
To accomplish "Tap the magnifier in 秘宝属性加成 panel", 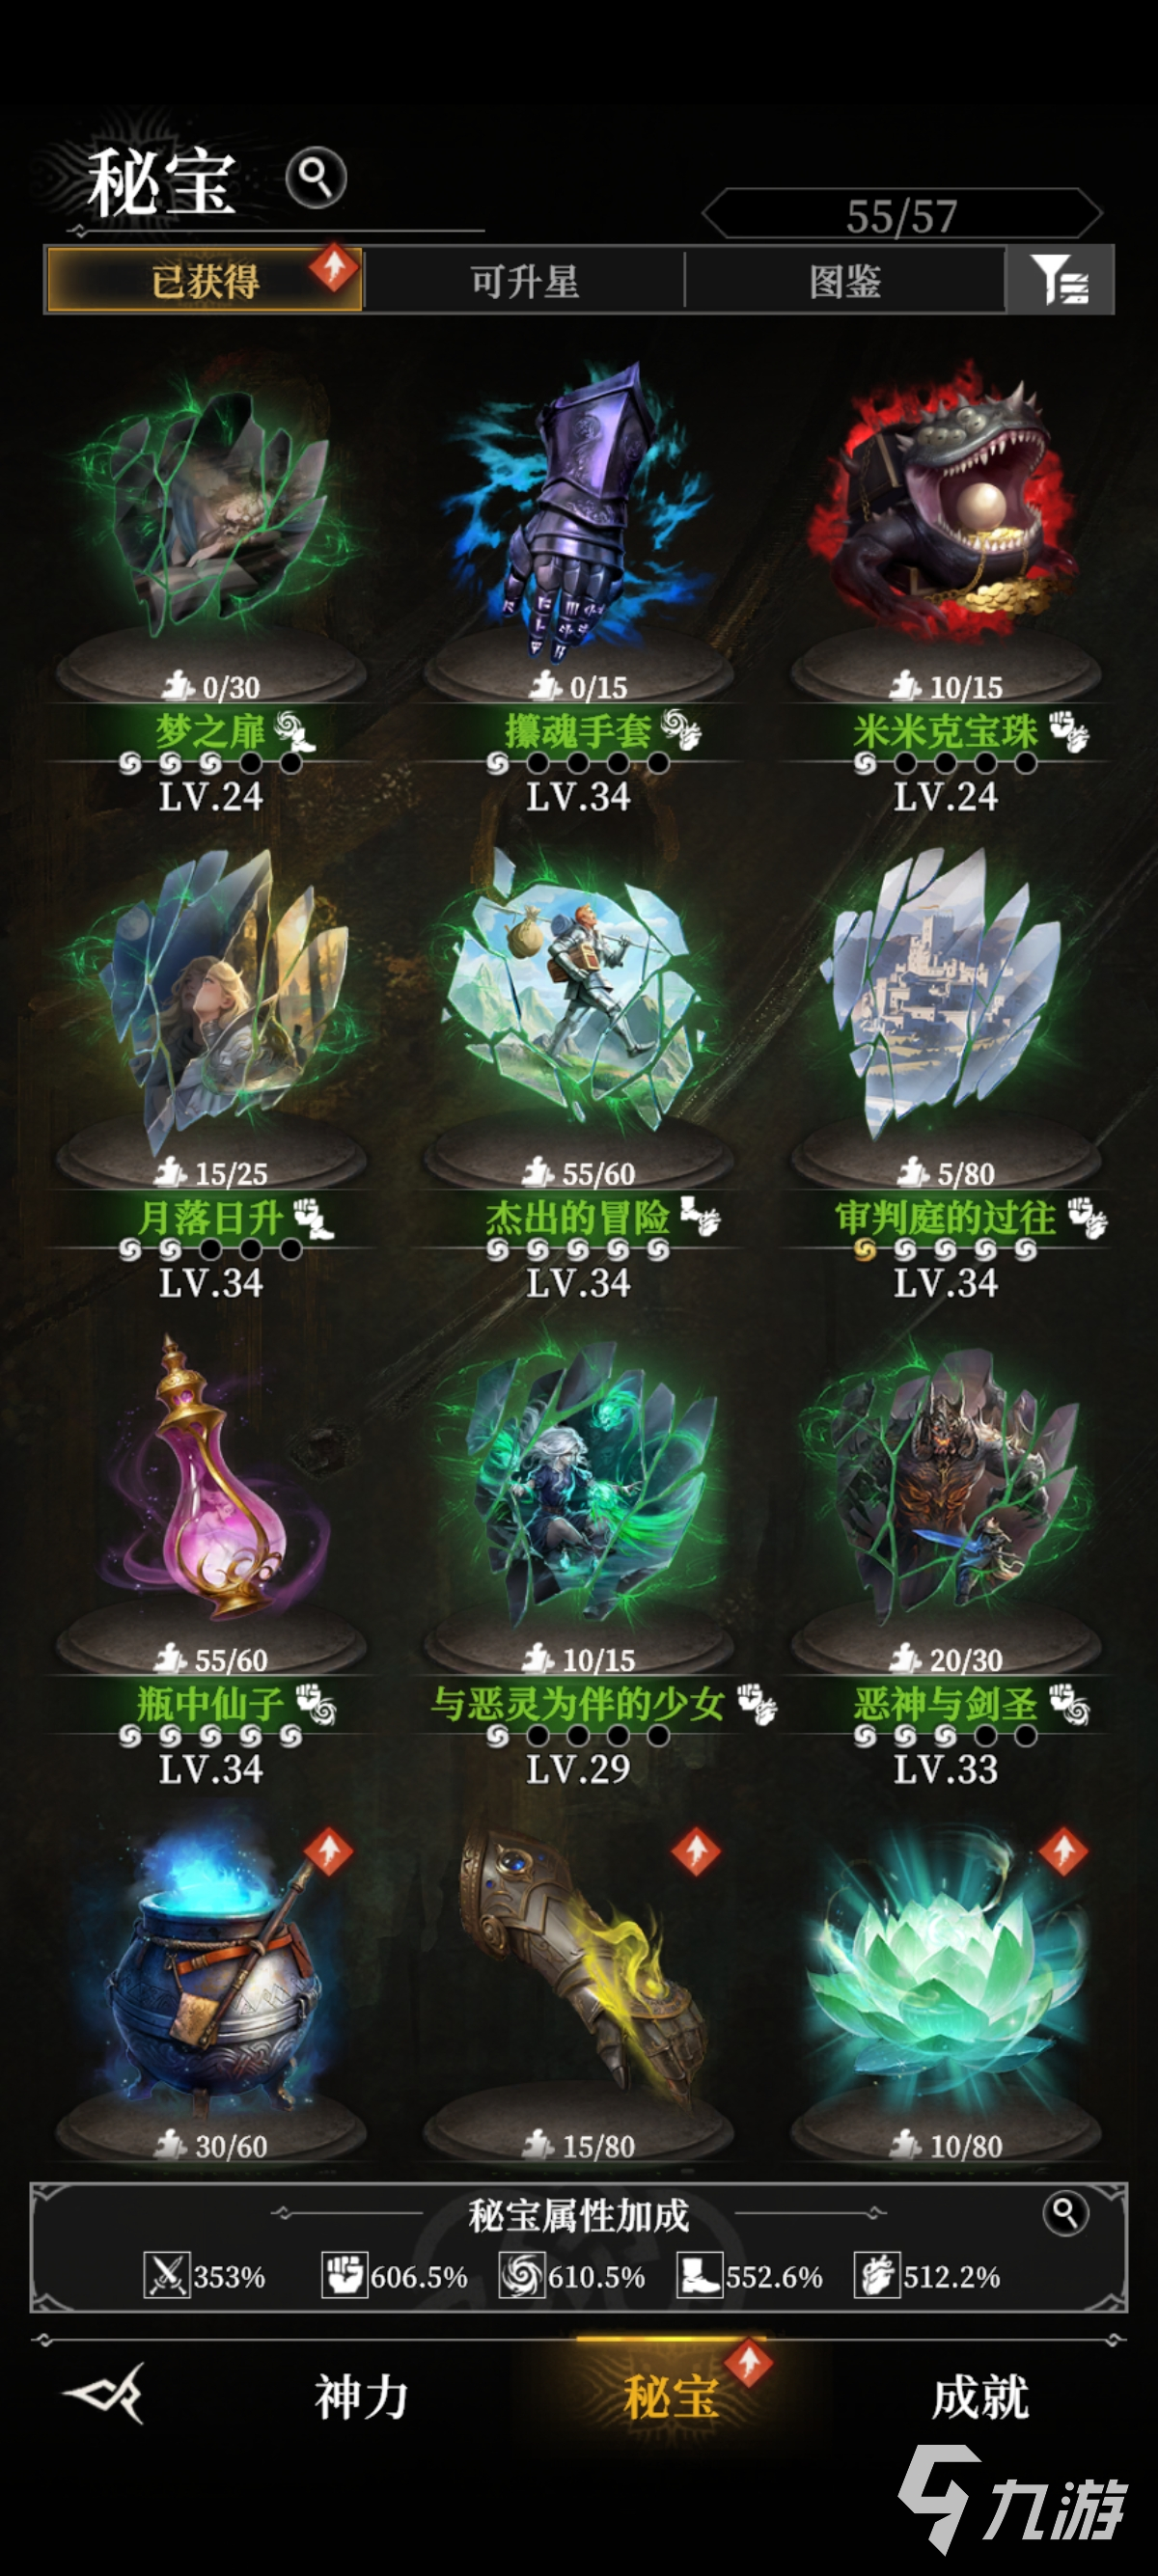I will tap(1065, 2214).
